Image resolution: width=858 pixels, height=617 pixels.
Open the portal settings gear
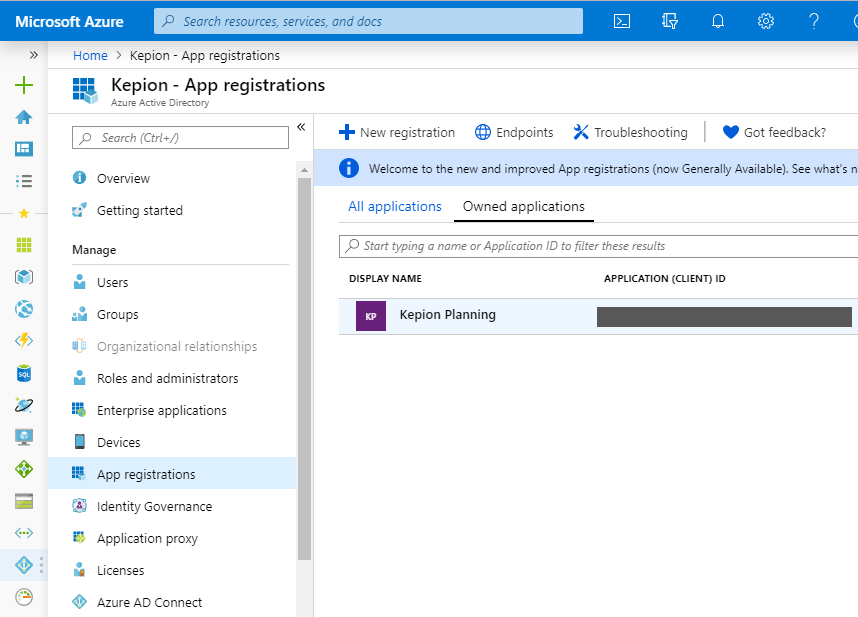[765, 20]
